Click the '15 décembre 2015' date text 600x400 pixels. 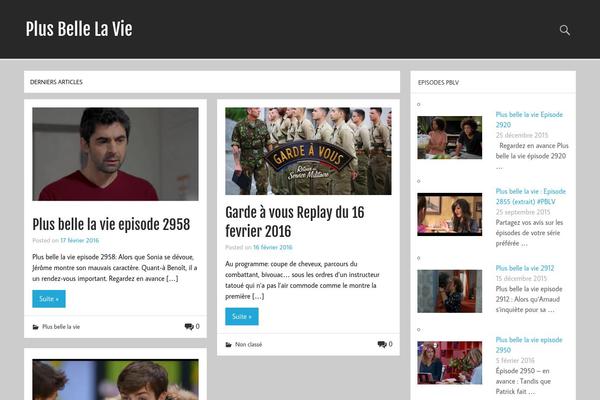coord(521,278)
